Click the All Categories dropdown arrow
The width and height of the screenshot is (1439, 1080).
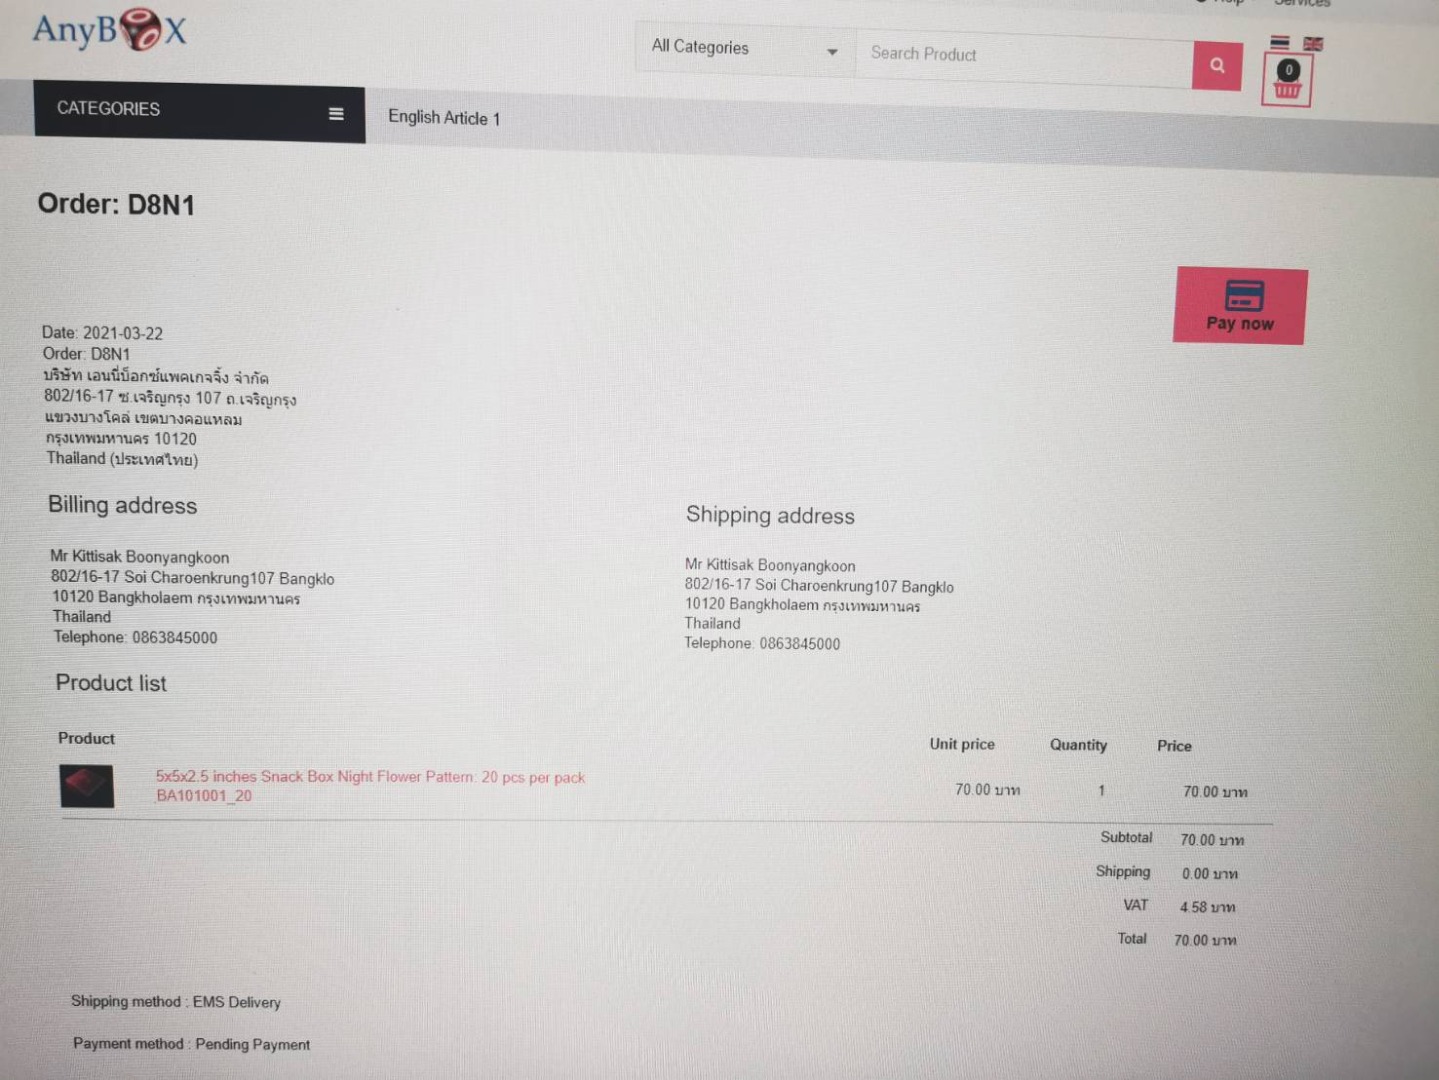(832, 52)
